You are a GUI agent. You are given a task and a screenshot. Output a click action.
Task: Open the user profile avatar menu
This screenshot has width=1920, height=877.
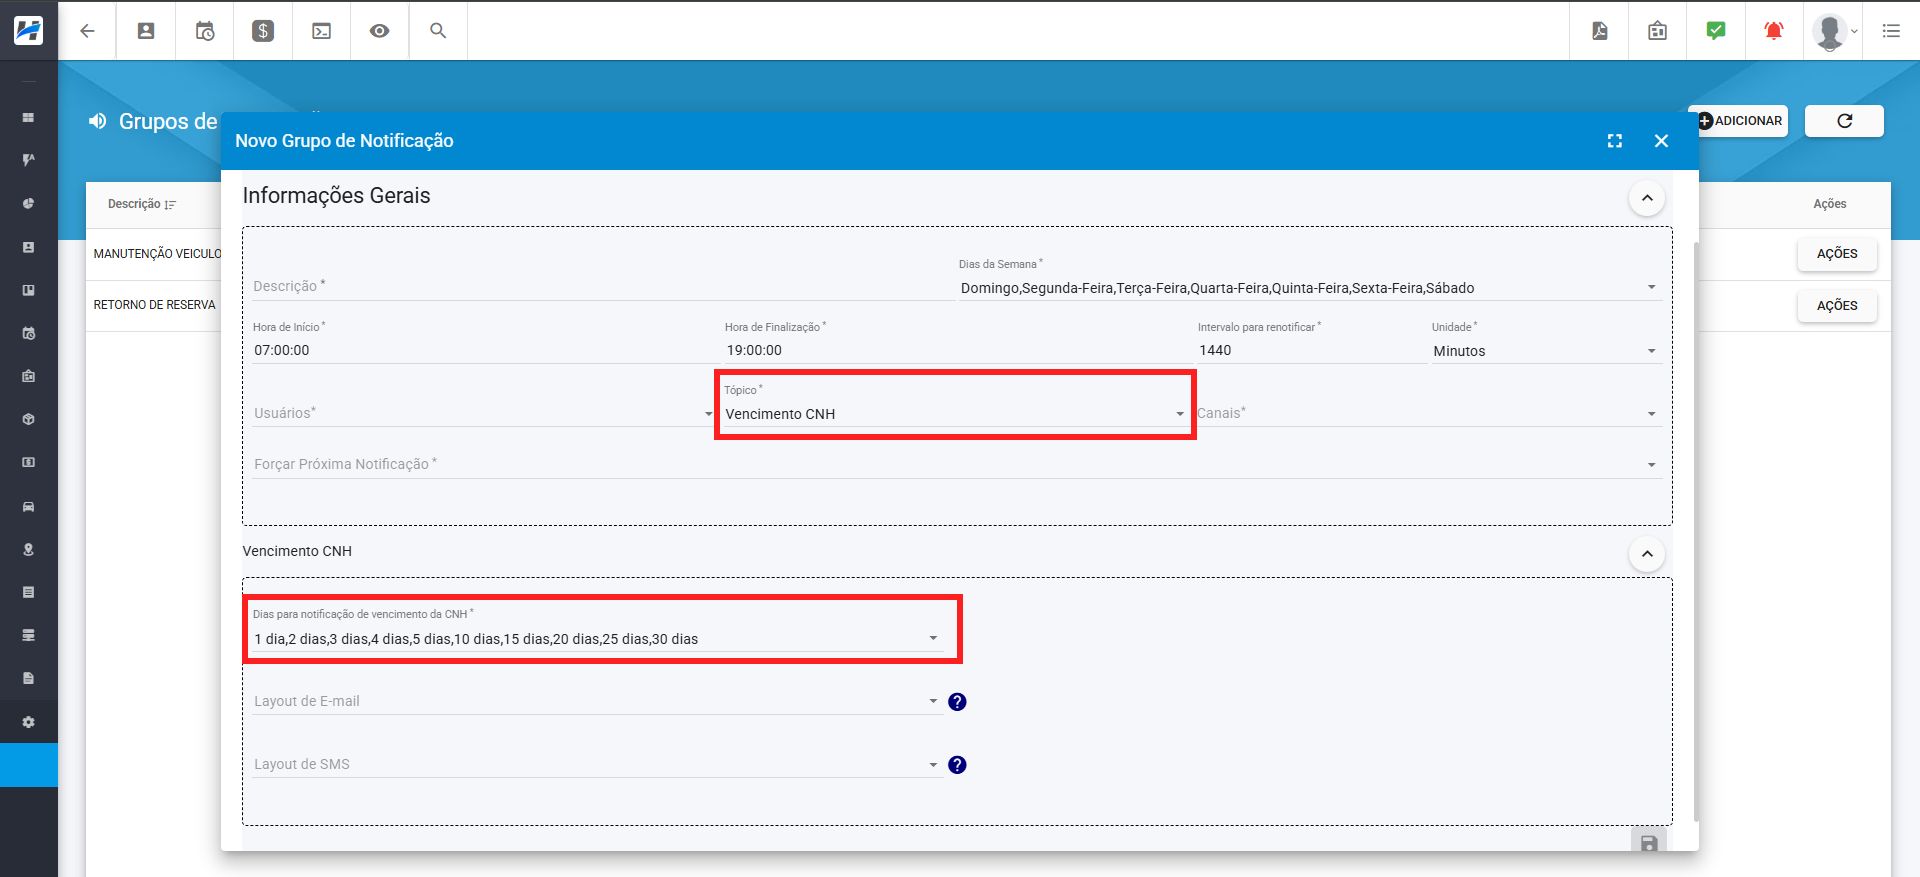(1833, 31)
